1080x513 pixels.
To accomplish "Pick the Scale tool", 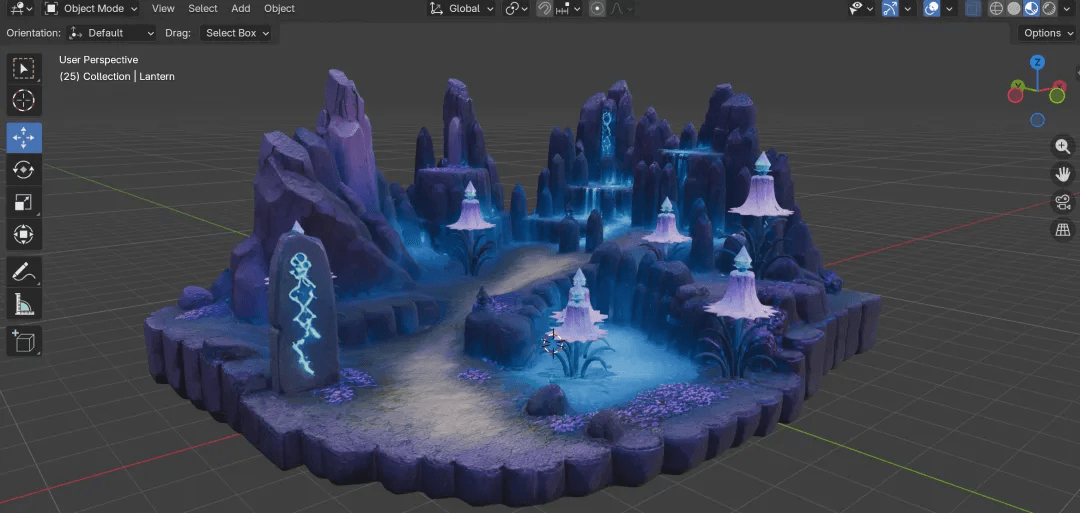I will pyautogui.click(x=24, y=202).
